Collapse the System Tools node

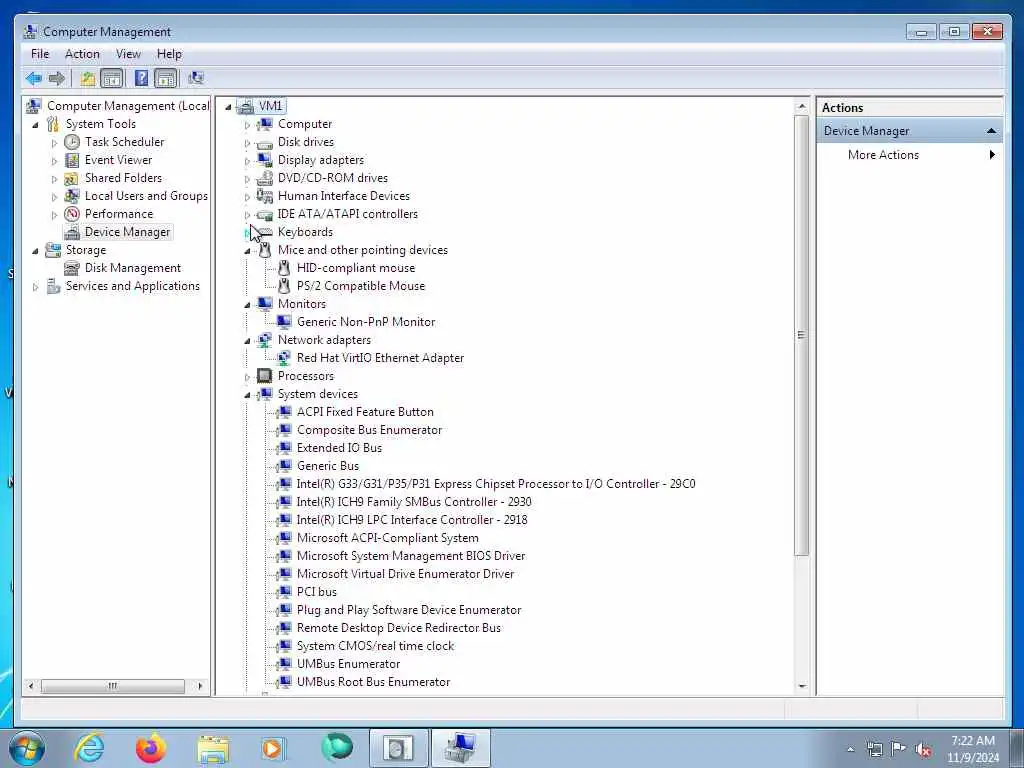click(x=35, y=124)
